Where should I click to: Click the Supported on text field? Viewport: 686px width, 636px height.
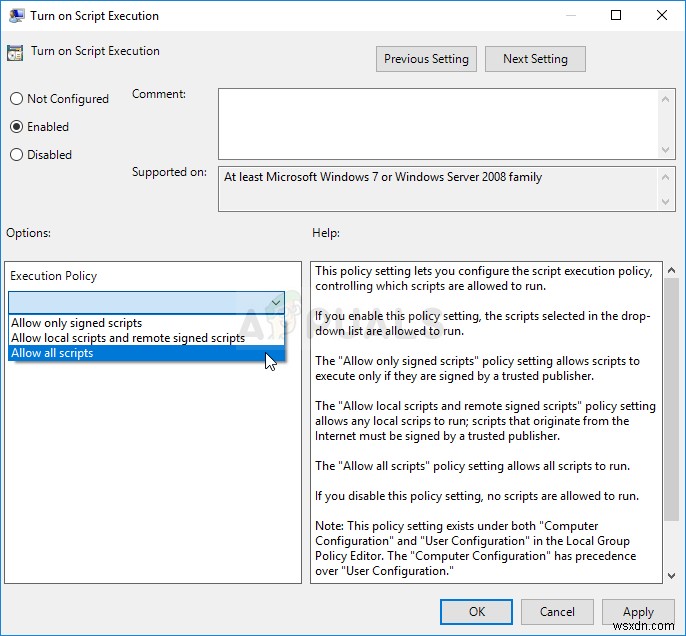(438, 189)
